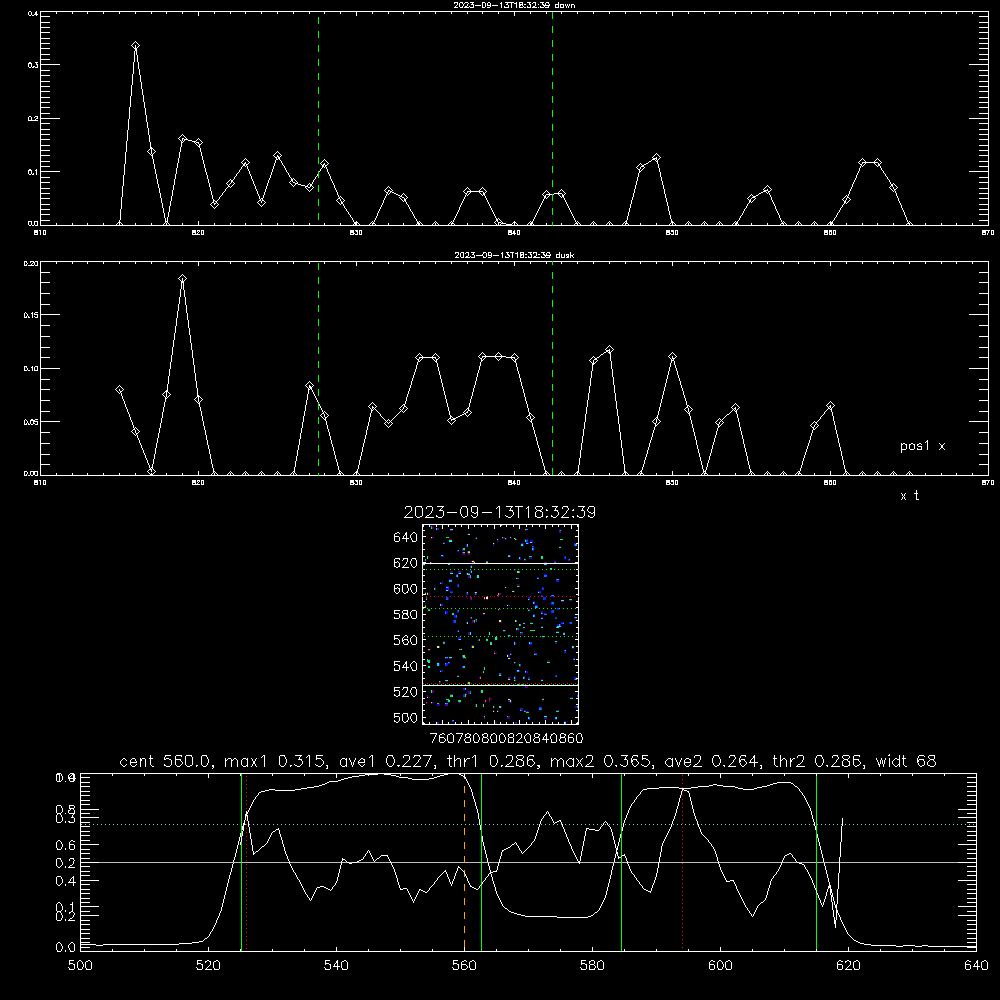The image size is (1000, 1000).
Task: Click the '500' y-axis label beside the image
Action: tap(406, 718)
